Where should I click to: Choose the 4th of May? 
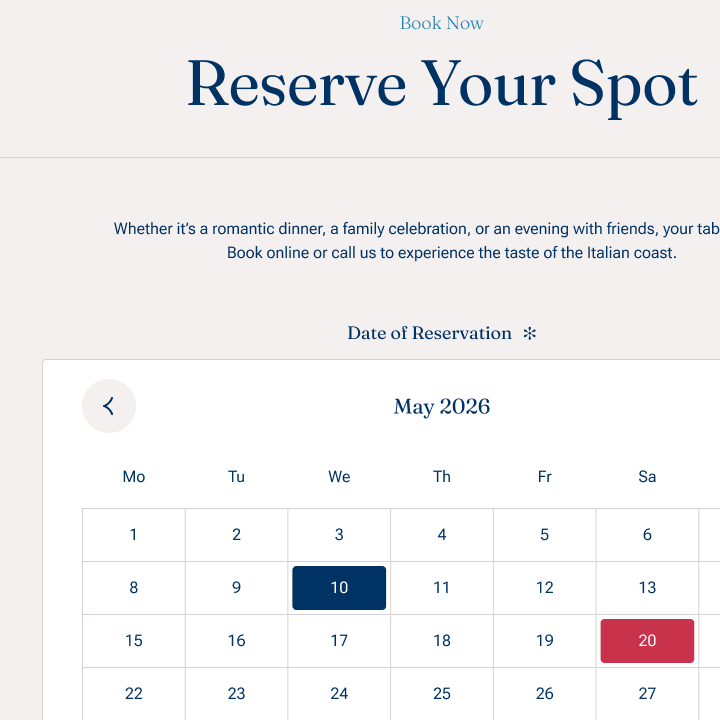[x=442, y=535]
